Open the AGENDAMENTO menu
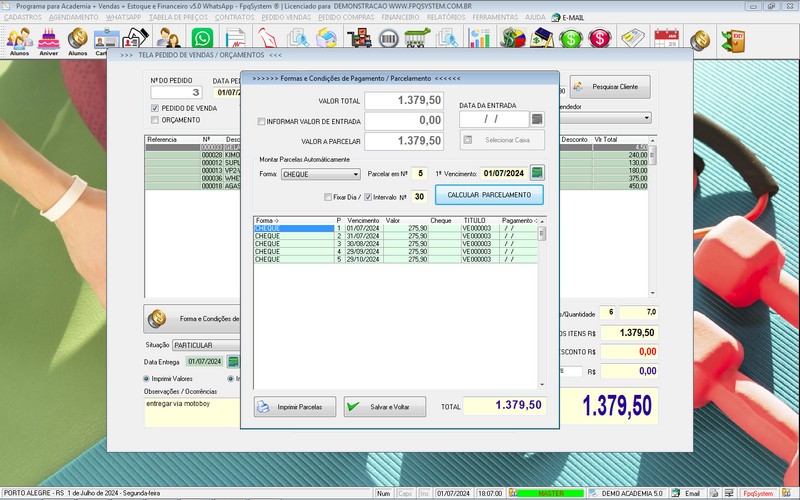The image size is (800, 500). pos(73,17)
